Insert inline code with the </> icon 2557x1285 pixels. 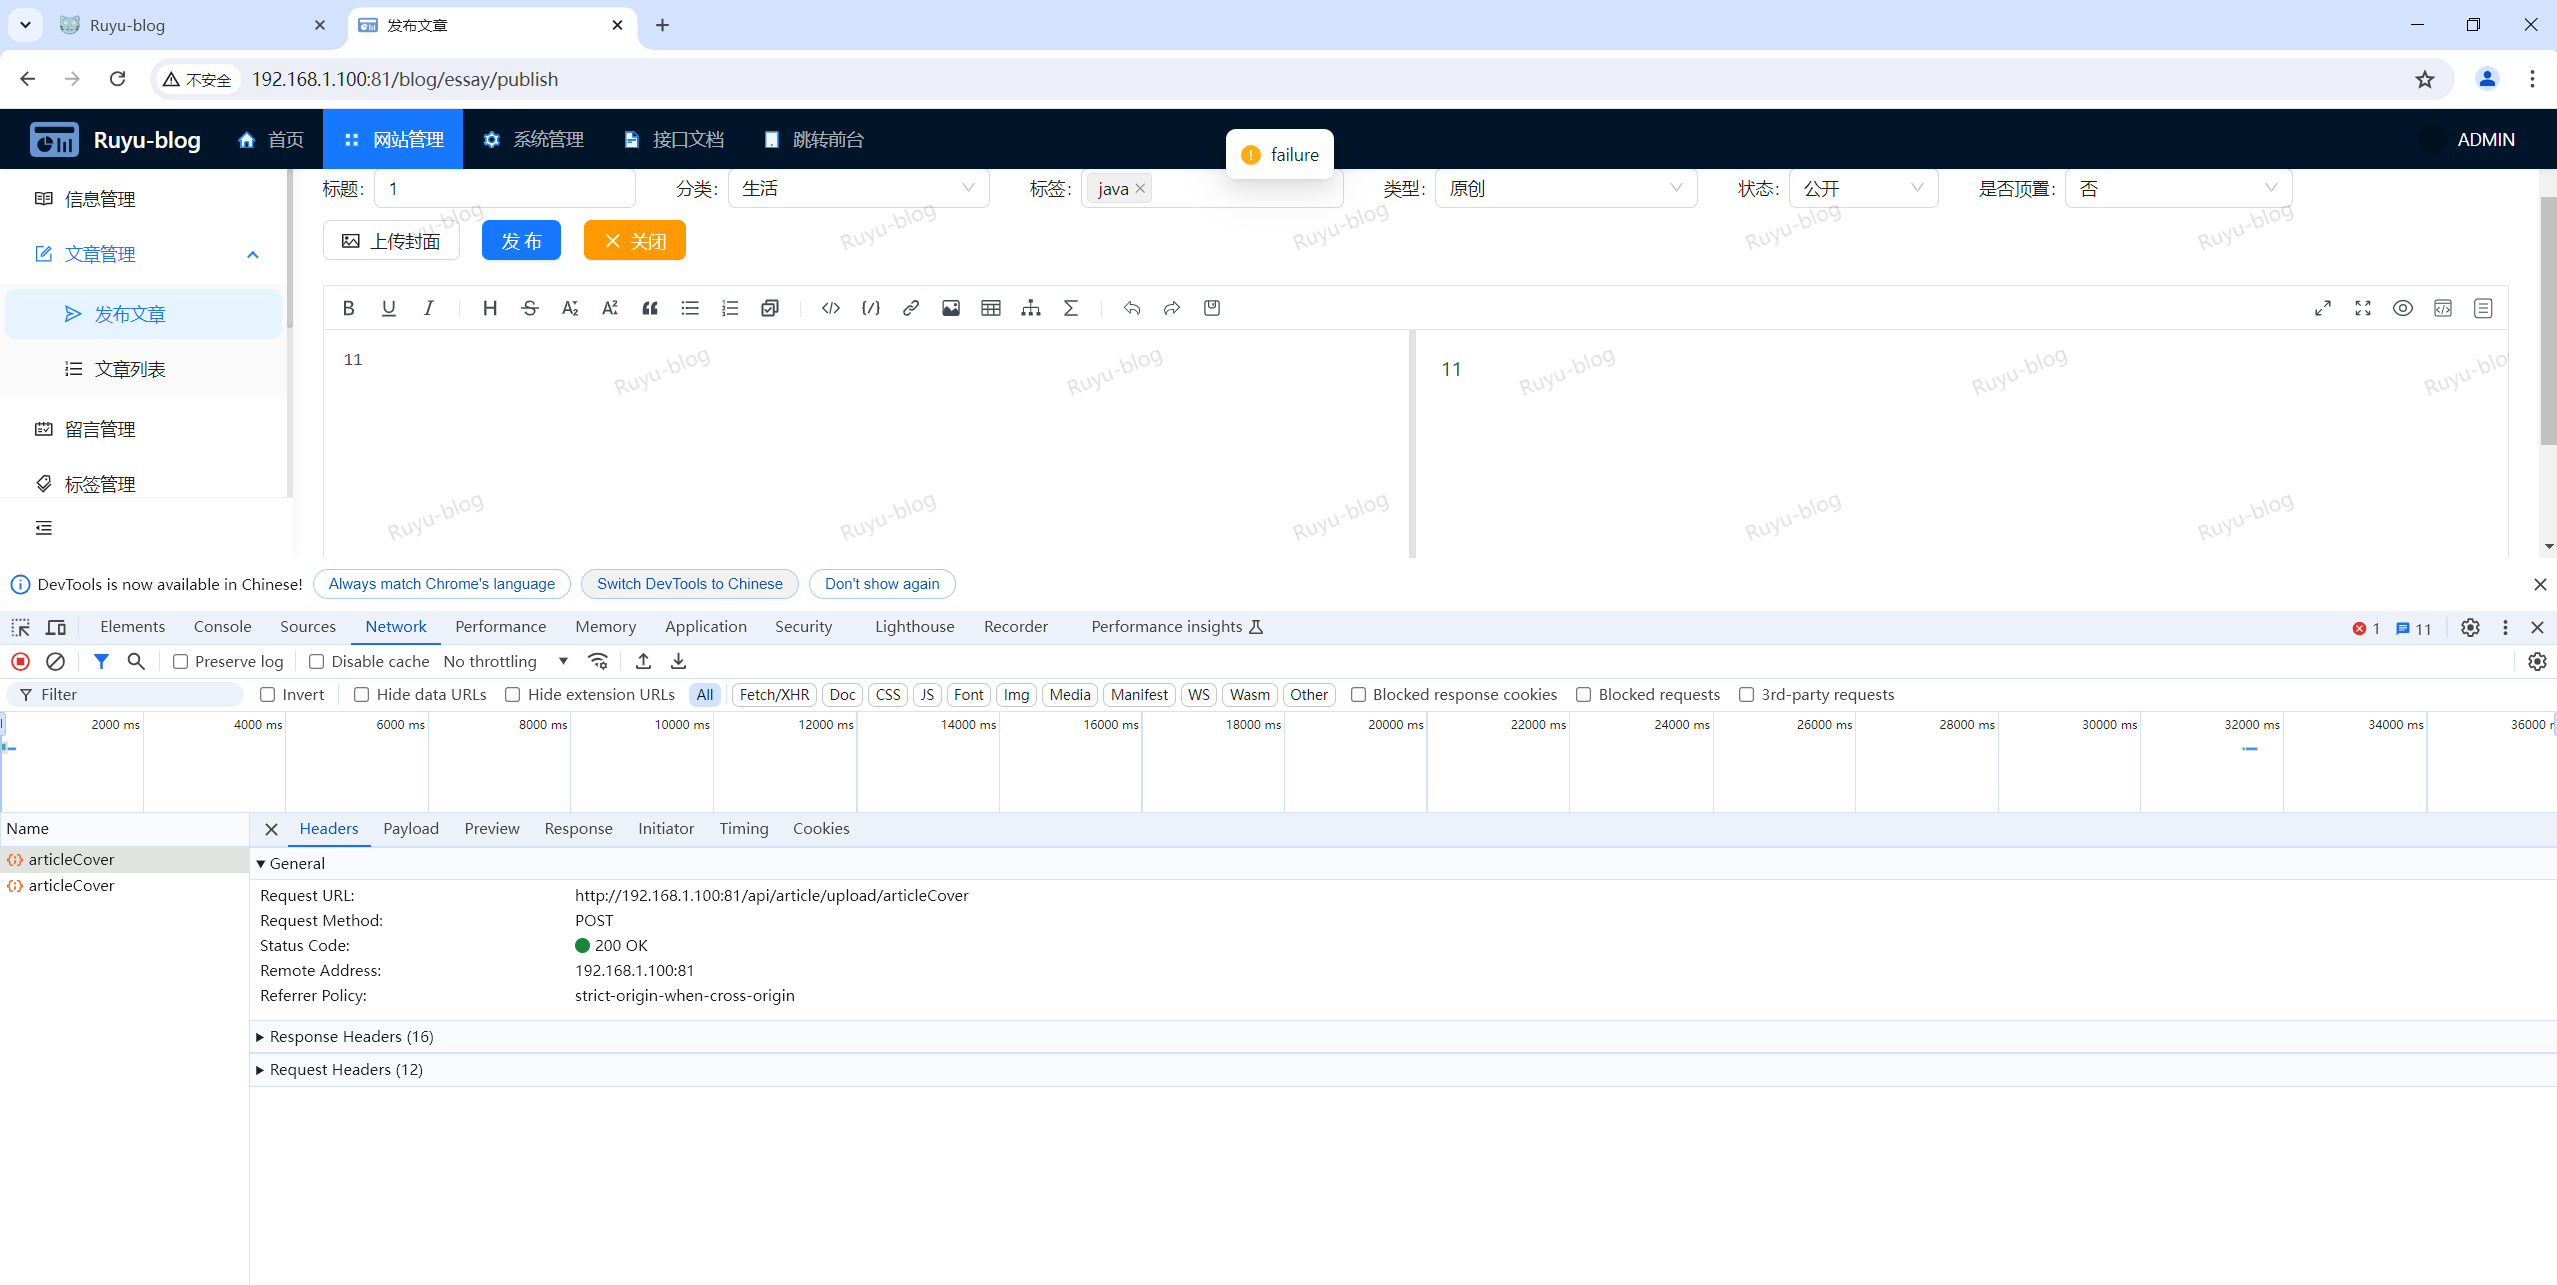tap(830, 308)
